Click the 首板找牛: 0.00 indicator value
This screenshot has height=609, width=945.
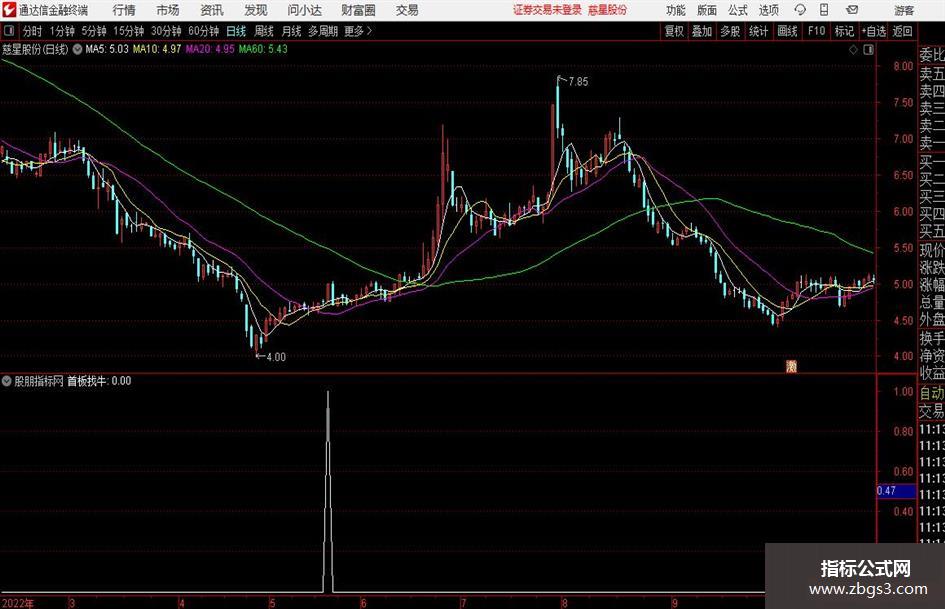click(x=99, y=381)
